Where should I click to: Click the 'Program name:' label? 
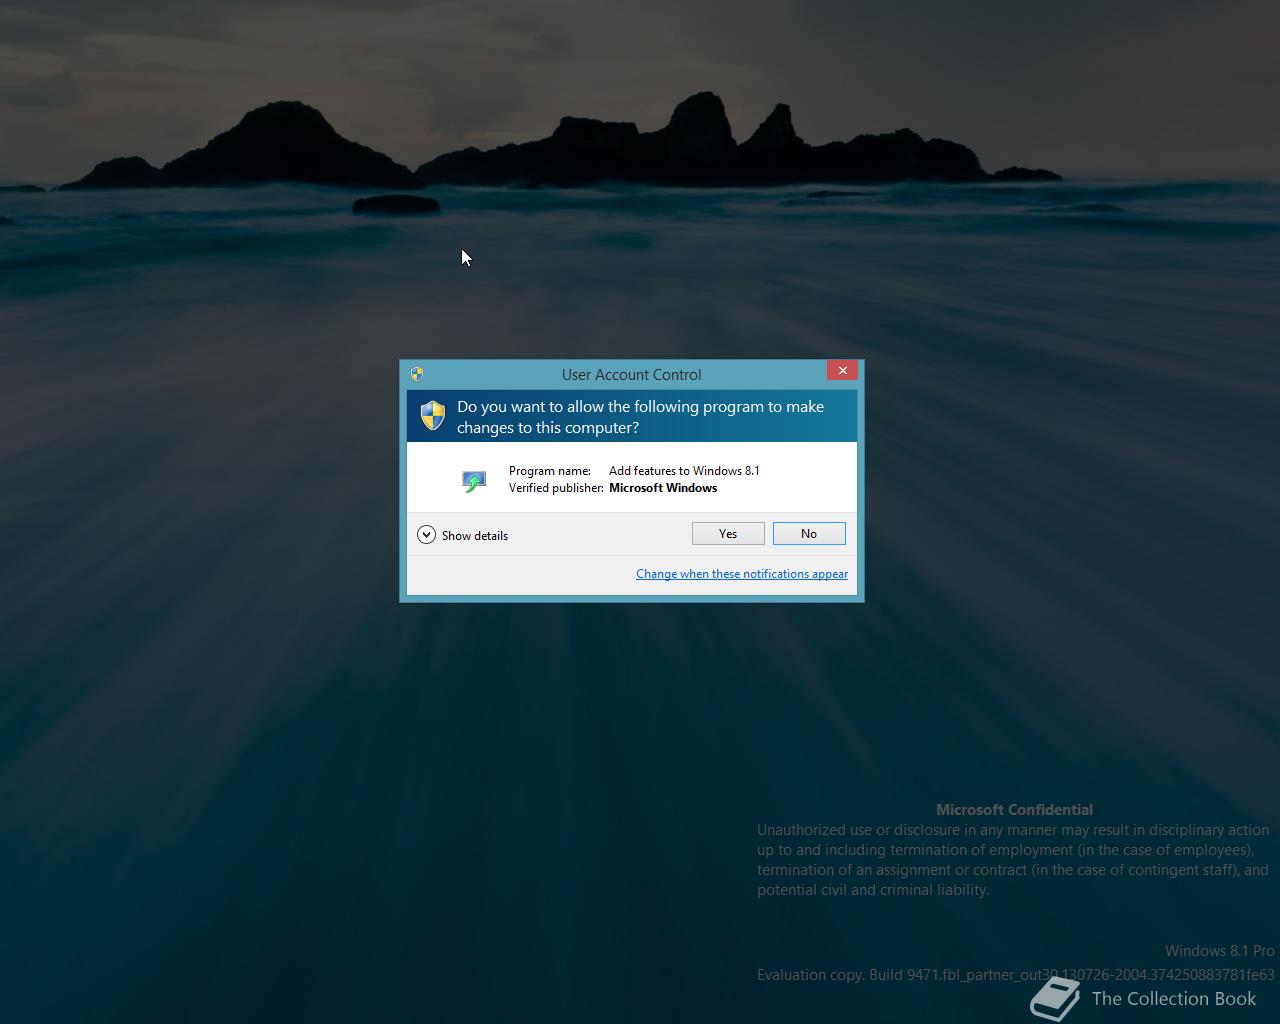point(550,471)
